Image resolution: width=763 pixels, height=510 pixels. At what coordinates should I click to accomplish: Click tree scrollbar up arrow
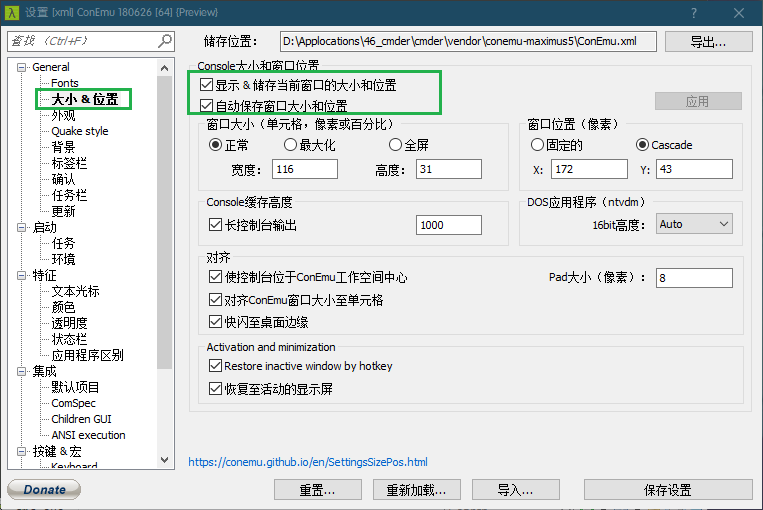click(164, 68)
